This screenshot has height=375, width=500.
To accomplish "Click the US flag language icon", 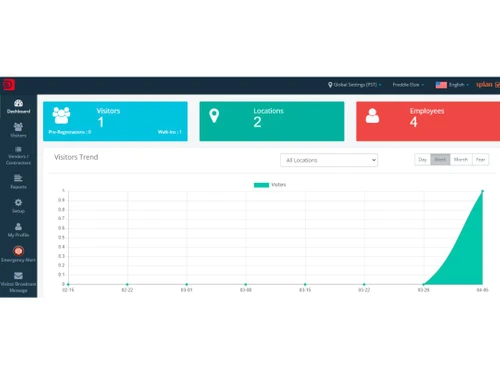I will pos(441,85).
